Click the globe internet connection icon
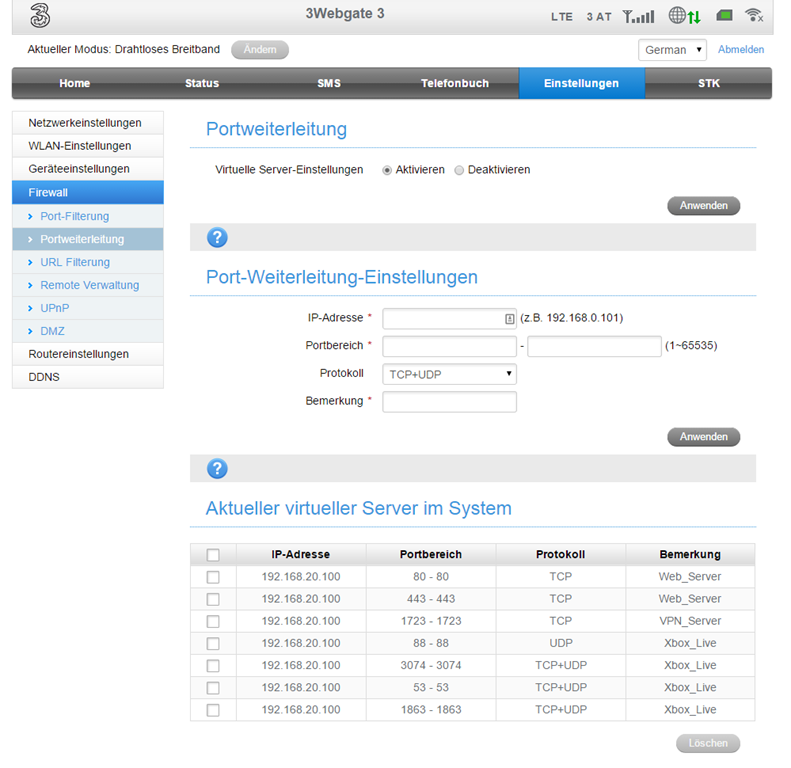Image resolution: width=791 pixels, height=768 pixels. pos(677,16)
